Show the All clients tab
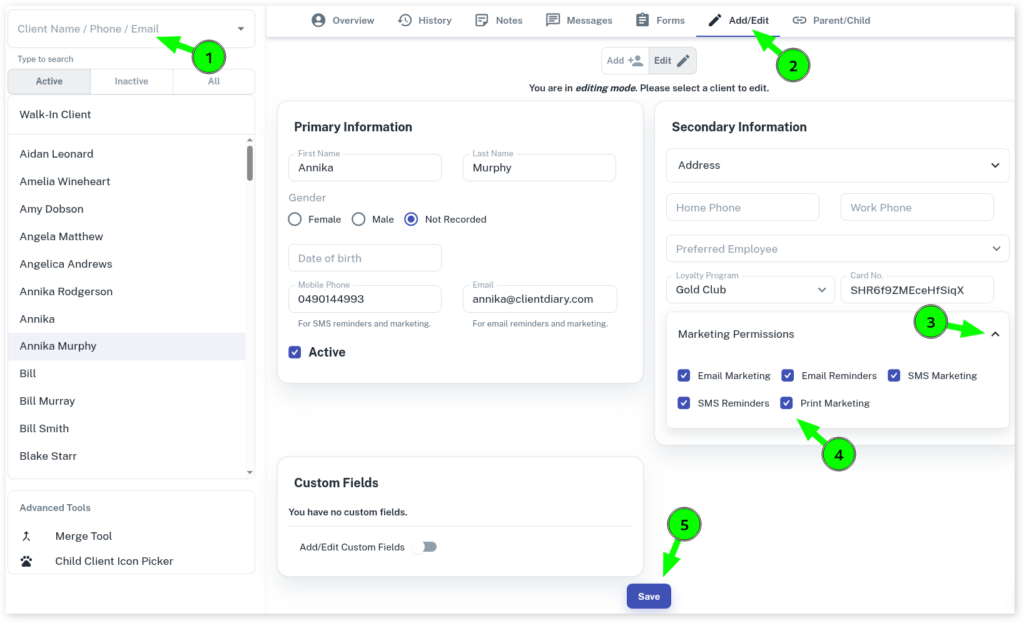This screenshot has height=623, width=1024. point(214,82)
